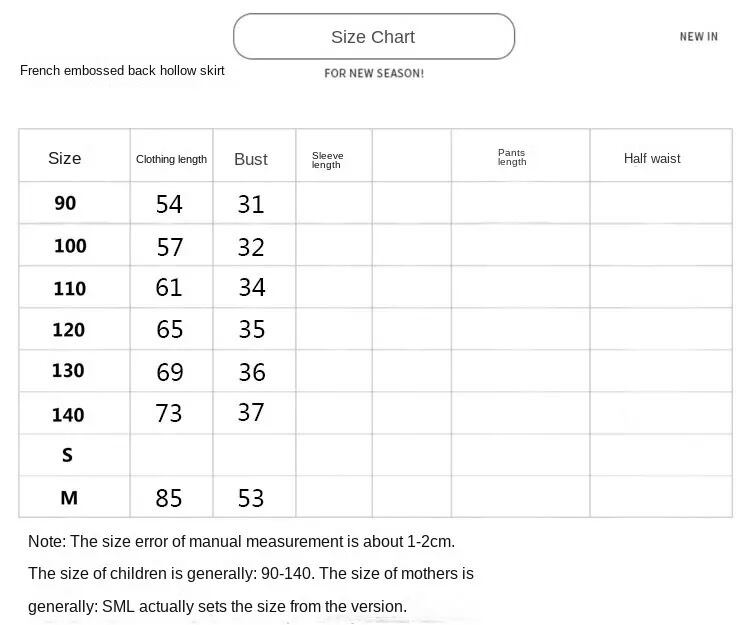This screenshot has width=750, height=625.
Task: Click the Pants length column header
Action: point(512,157)
